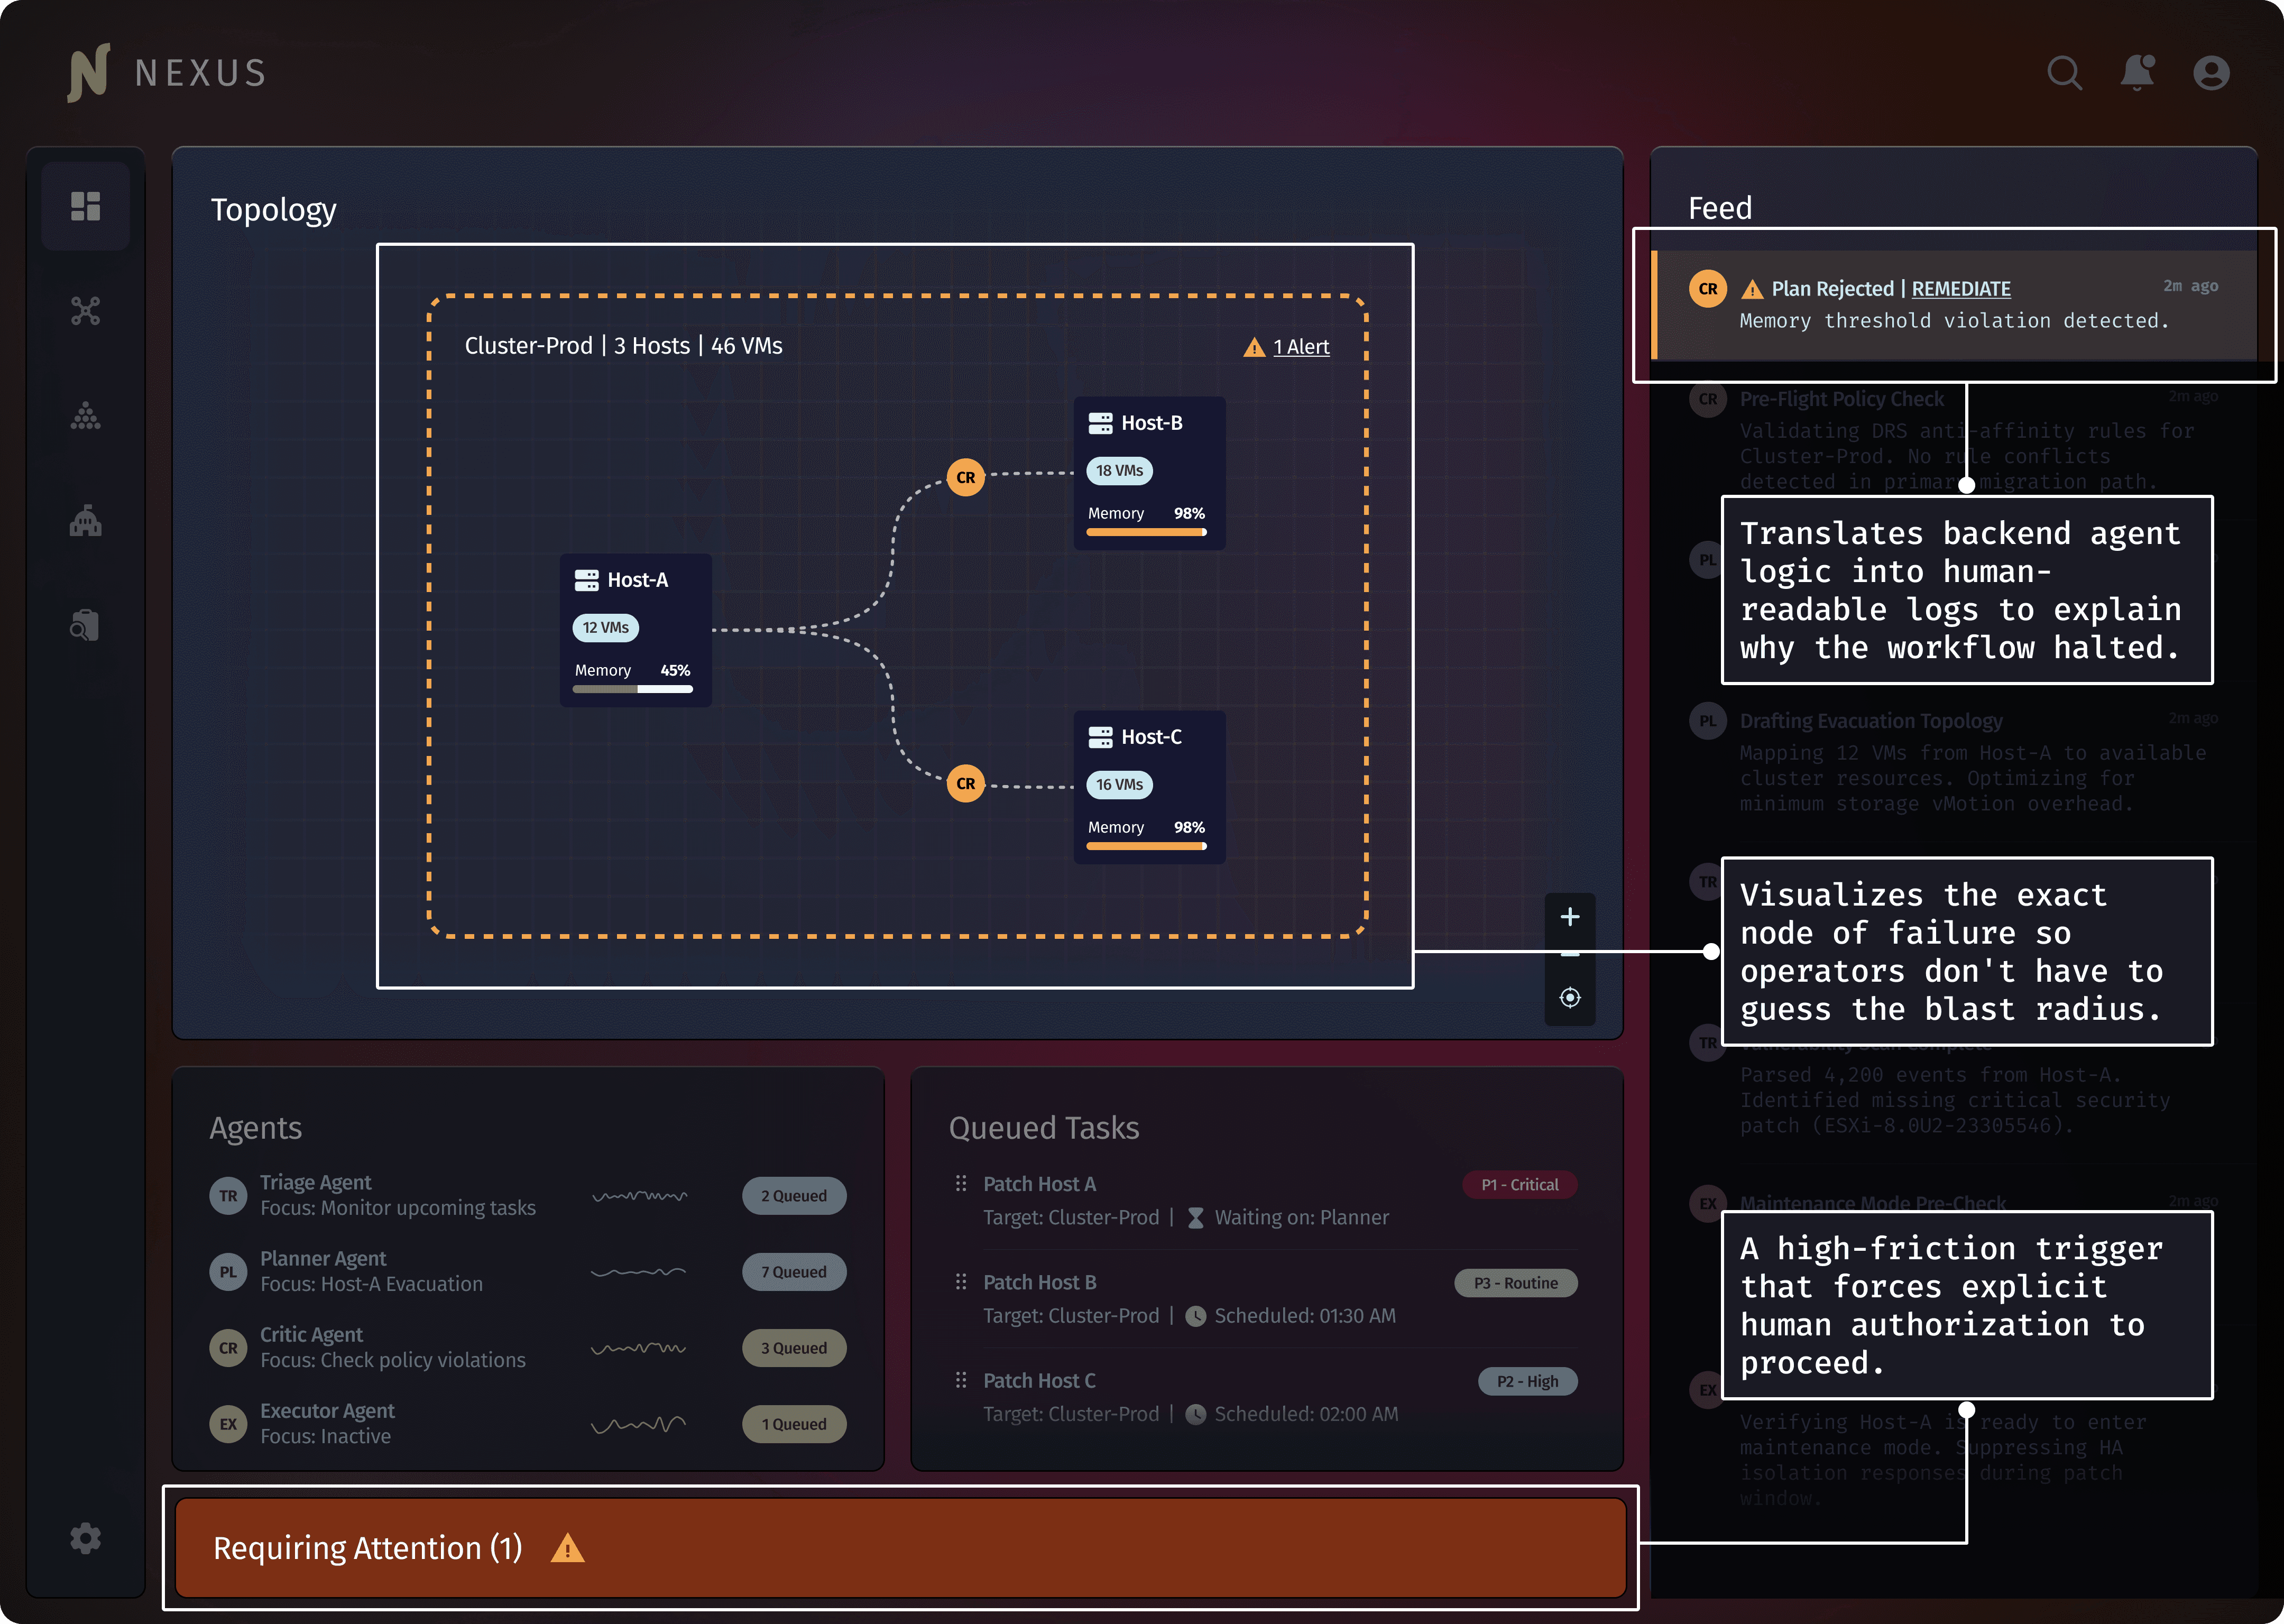This screenshot has height=1624, width=2284.
Task: Click Host-C memory usage bar
Action: [x=1146, y=847]
